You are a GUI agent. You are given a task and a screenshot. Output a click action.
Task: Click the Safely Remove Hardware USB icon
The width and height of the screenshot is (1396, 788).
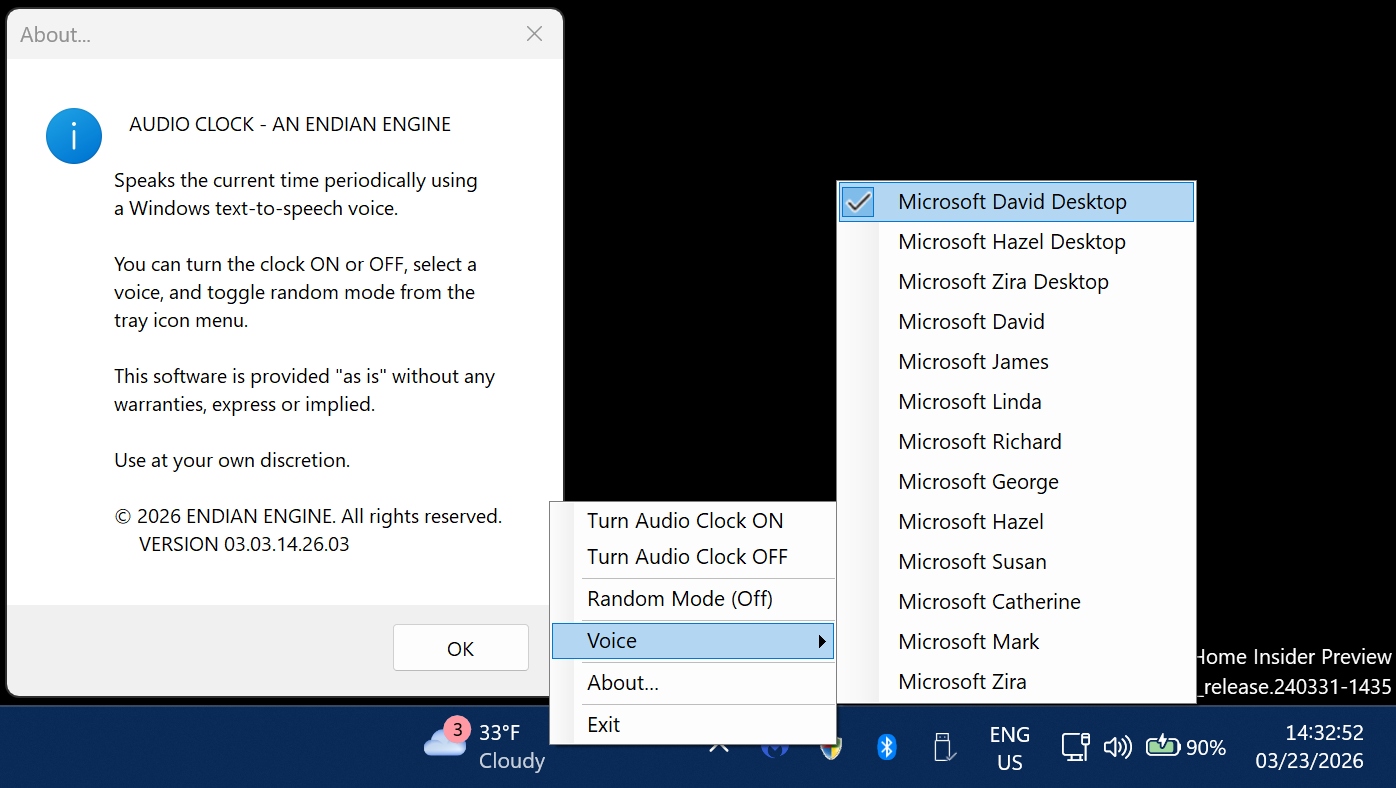tap(945, 747)
